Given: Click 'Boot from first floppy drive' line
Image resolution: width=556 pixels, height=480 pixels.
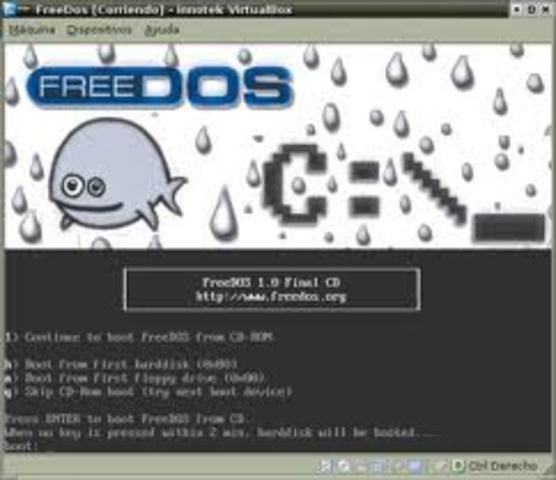Looking at the screenshot, I should pos(135,378).
